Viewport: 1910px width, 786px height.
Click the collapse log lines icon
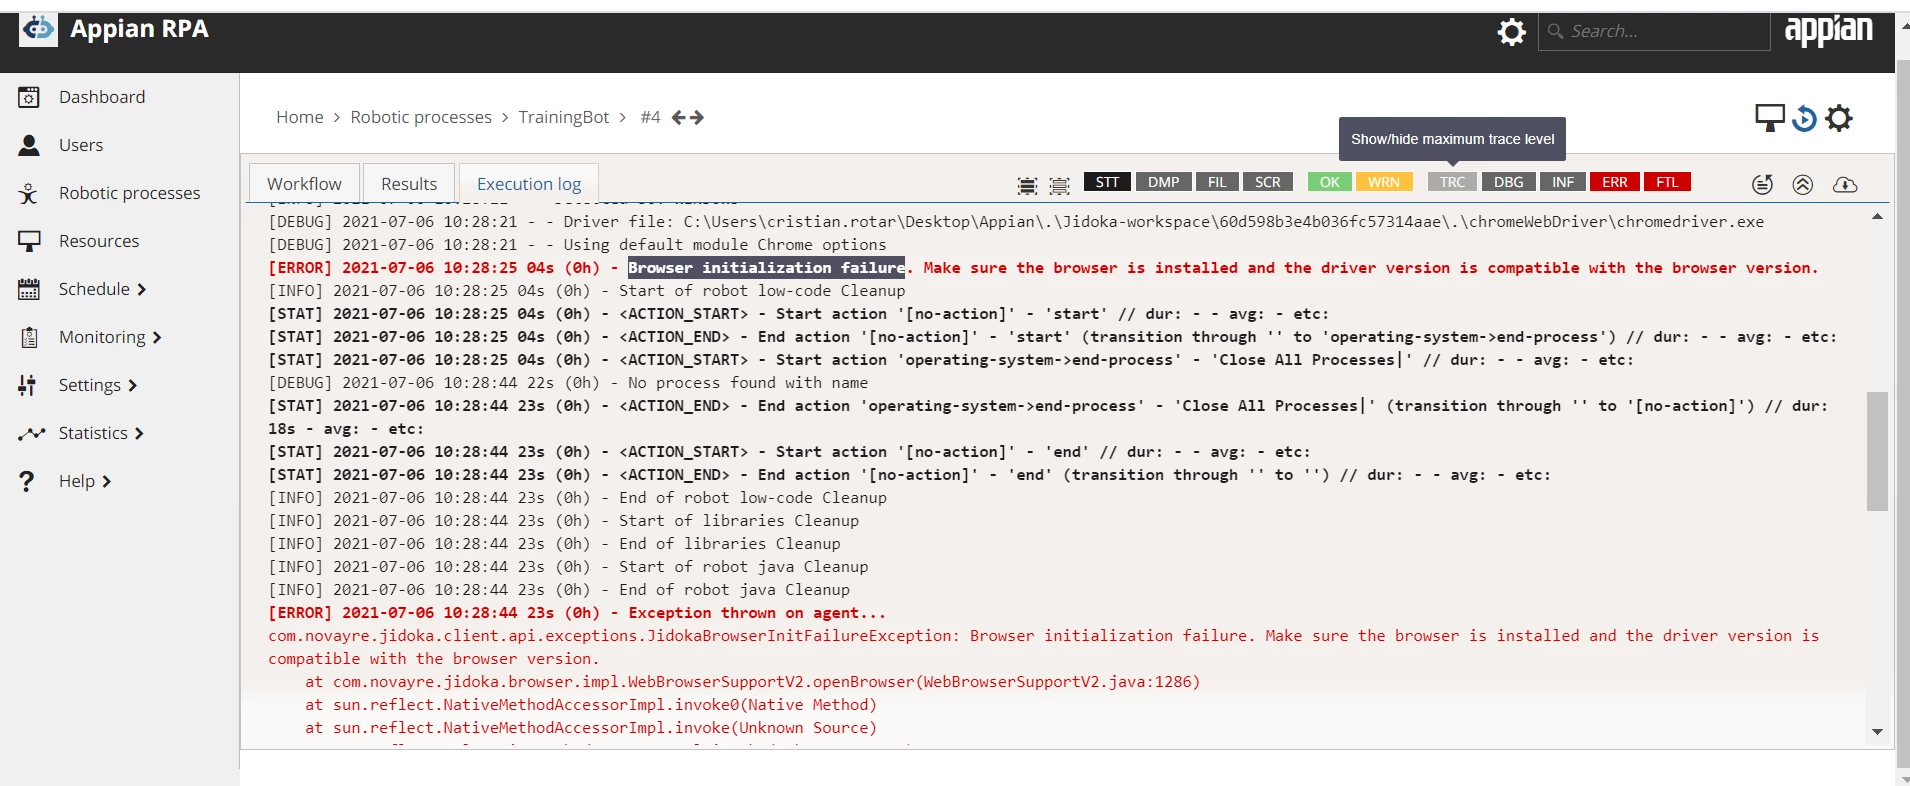pos(1059,185)
